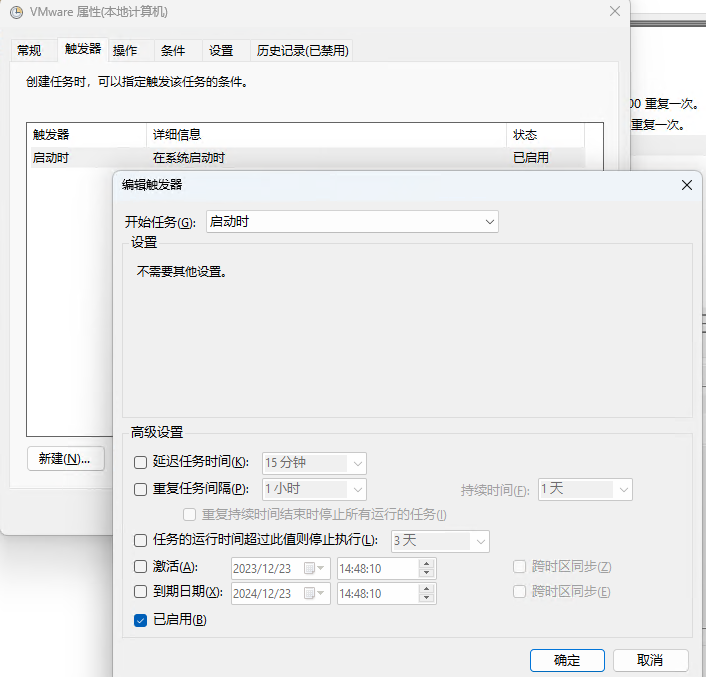The image size is (706, 677).
Task: Toggle the 到期日期 checkbox
Action: (141, 593)
